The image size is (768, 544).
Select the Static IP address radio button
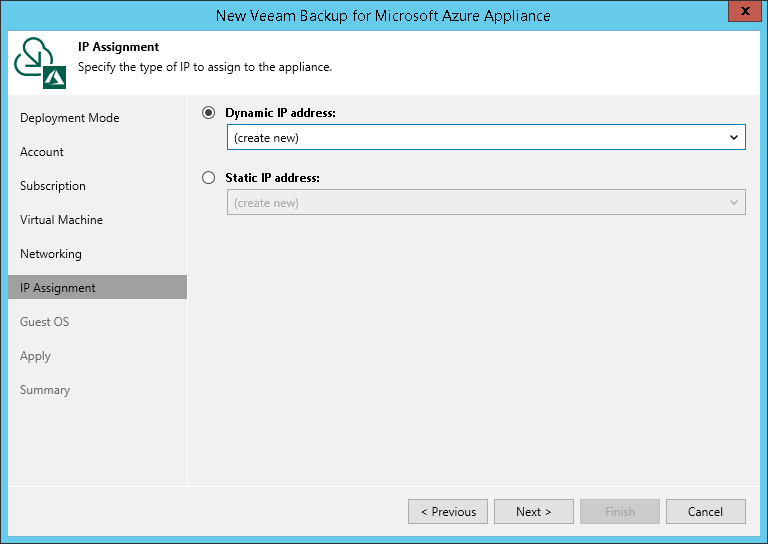209,177
